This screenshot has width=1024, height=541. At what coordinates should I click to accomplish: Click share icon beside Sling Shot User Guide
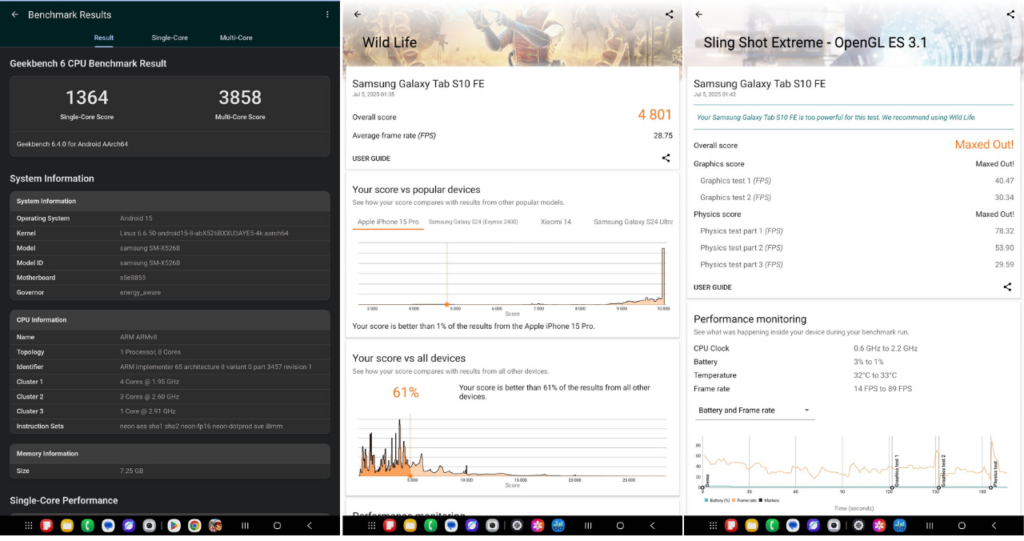1007,287
